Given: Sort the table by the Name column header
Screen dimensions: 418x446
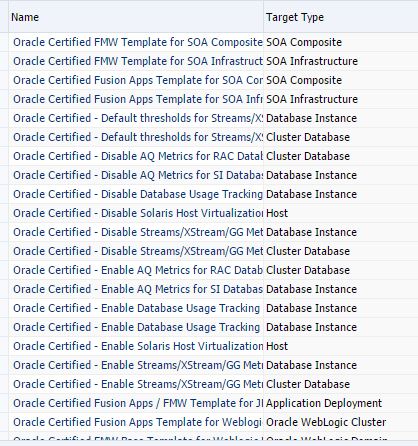Looking at the screenshot, I should click(x=25, y=17).
